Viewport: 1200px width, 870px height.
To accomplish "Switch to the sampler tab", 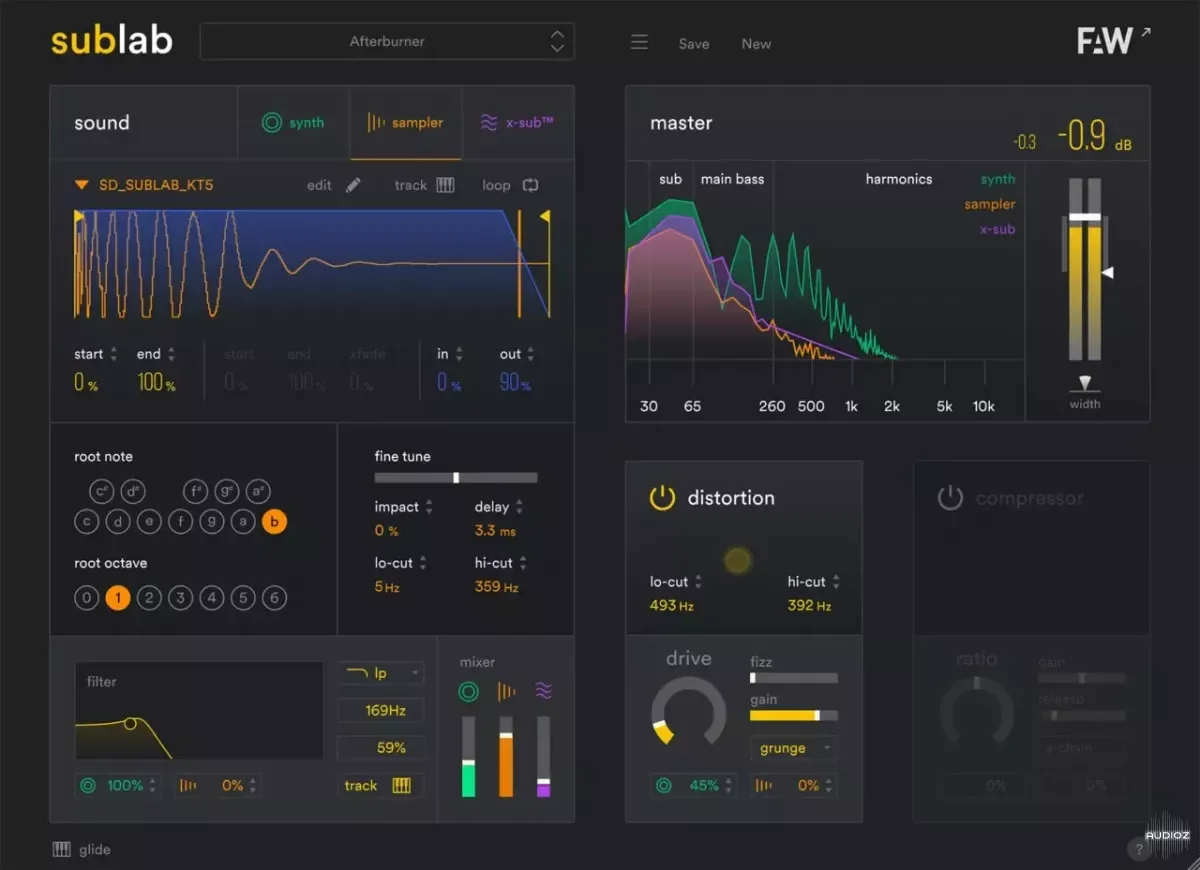I will 406,122.
